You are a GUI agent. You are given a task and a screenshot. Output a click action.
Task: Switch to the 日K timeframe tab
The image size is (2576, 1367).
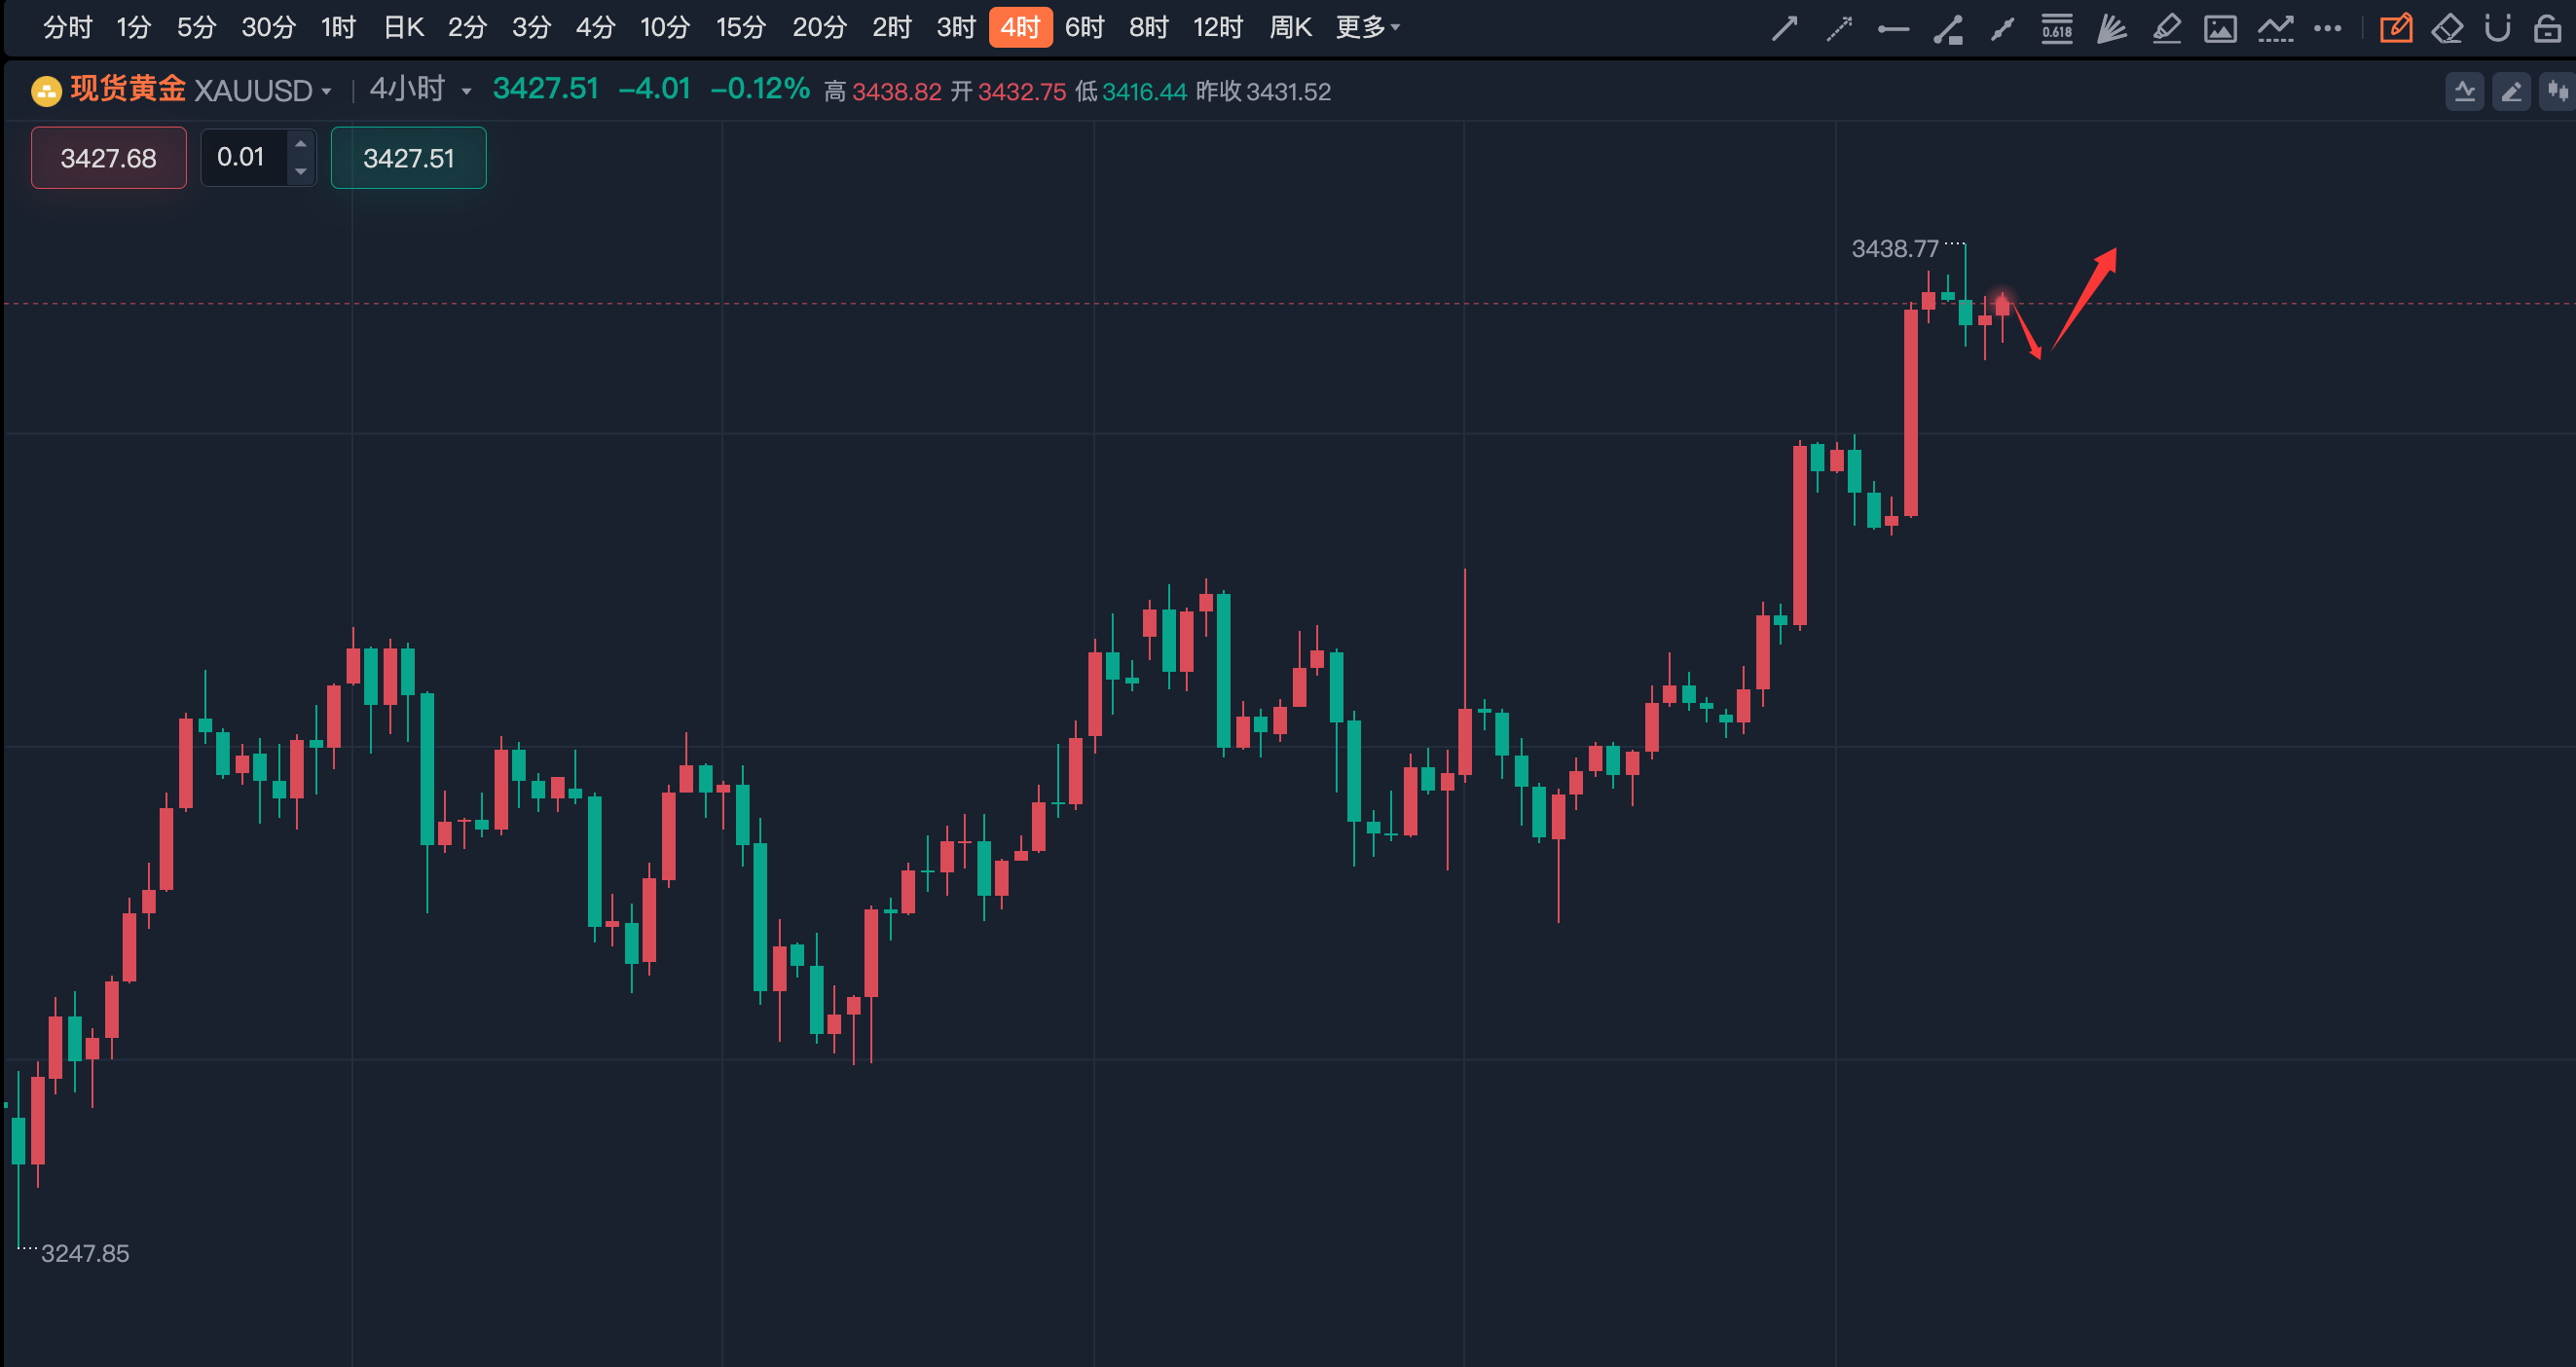(403, 27)
